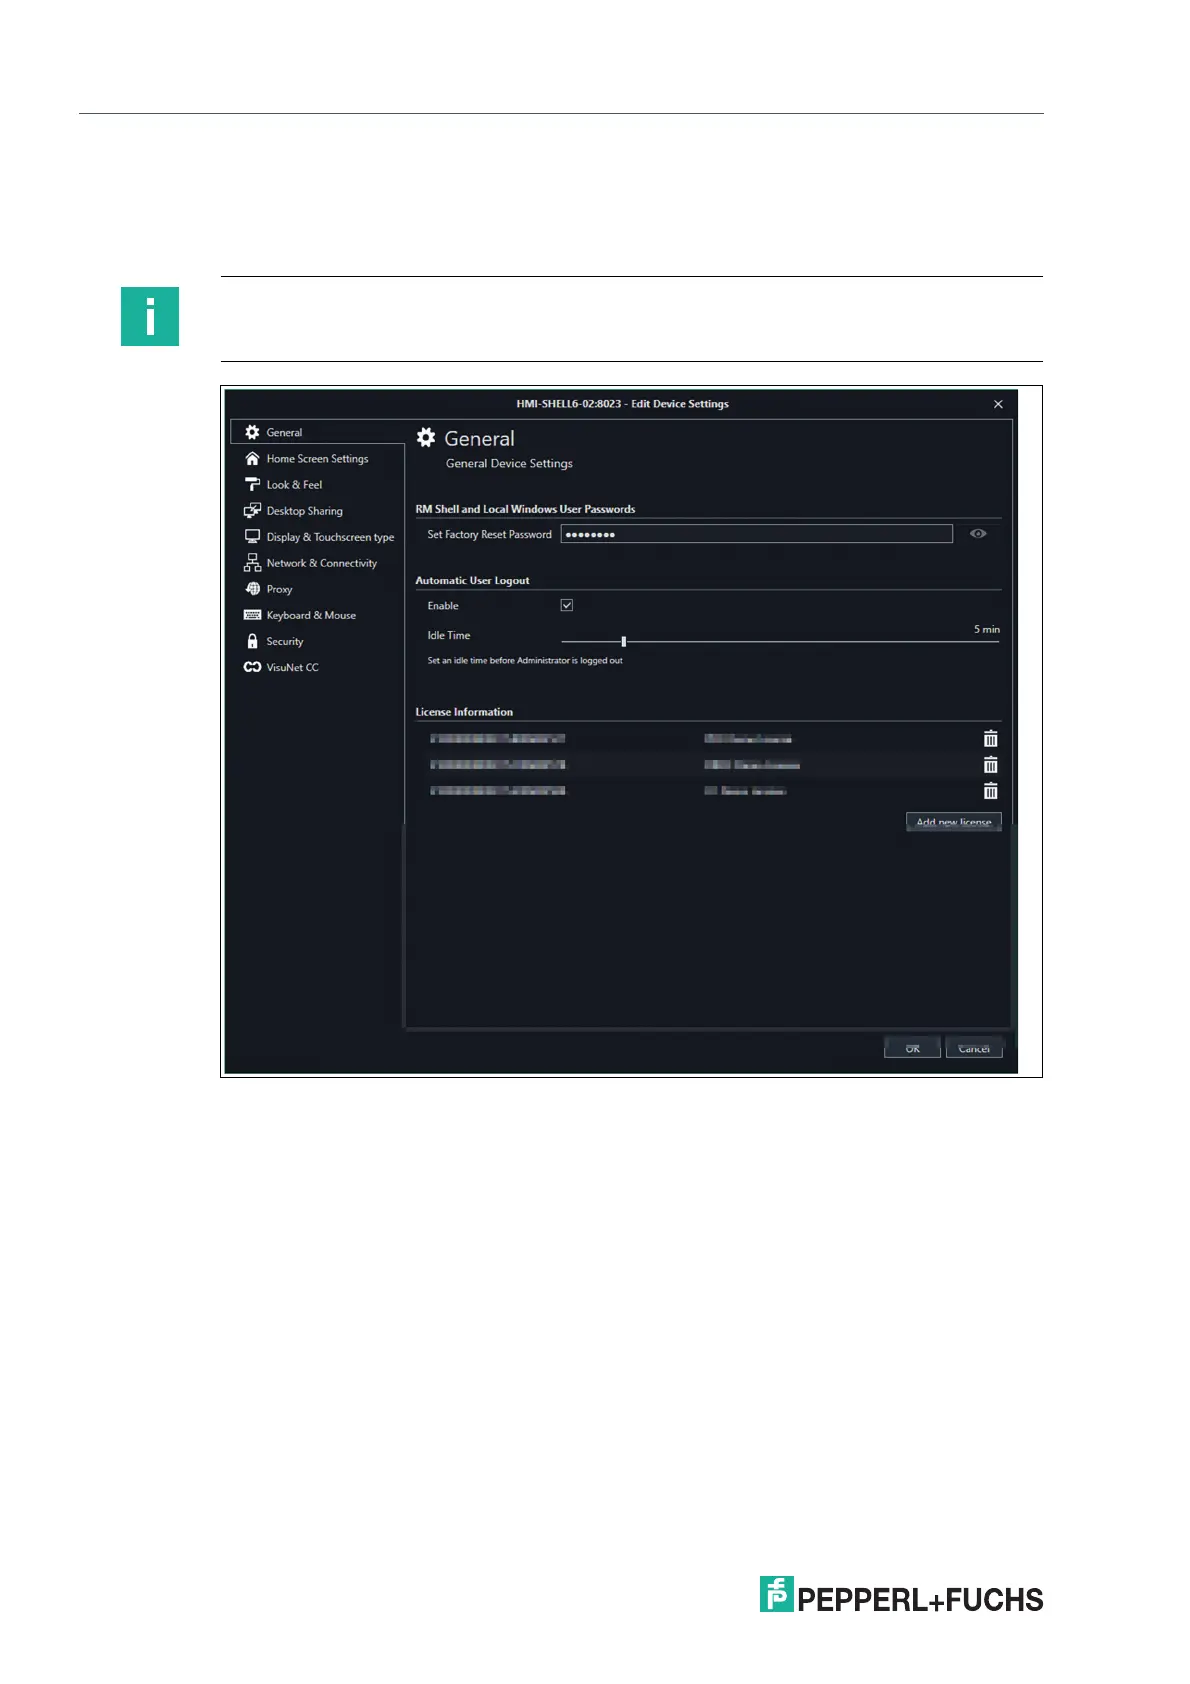Delete the second license entry
1190x1684 pixels.
click(x=990, y=765)
